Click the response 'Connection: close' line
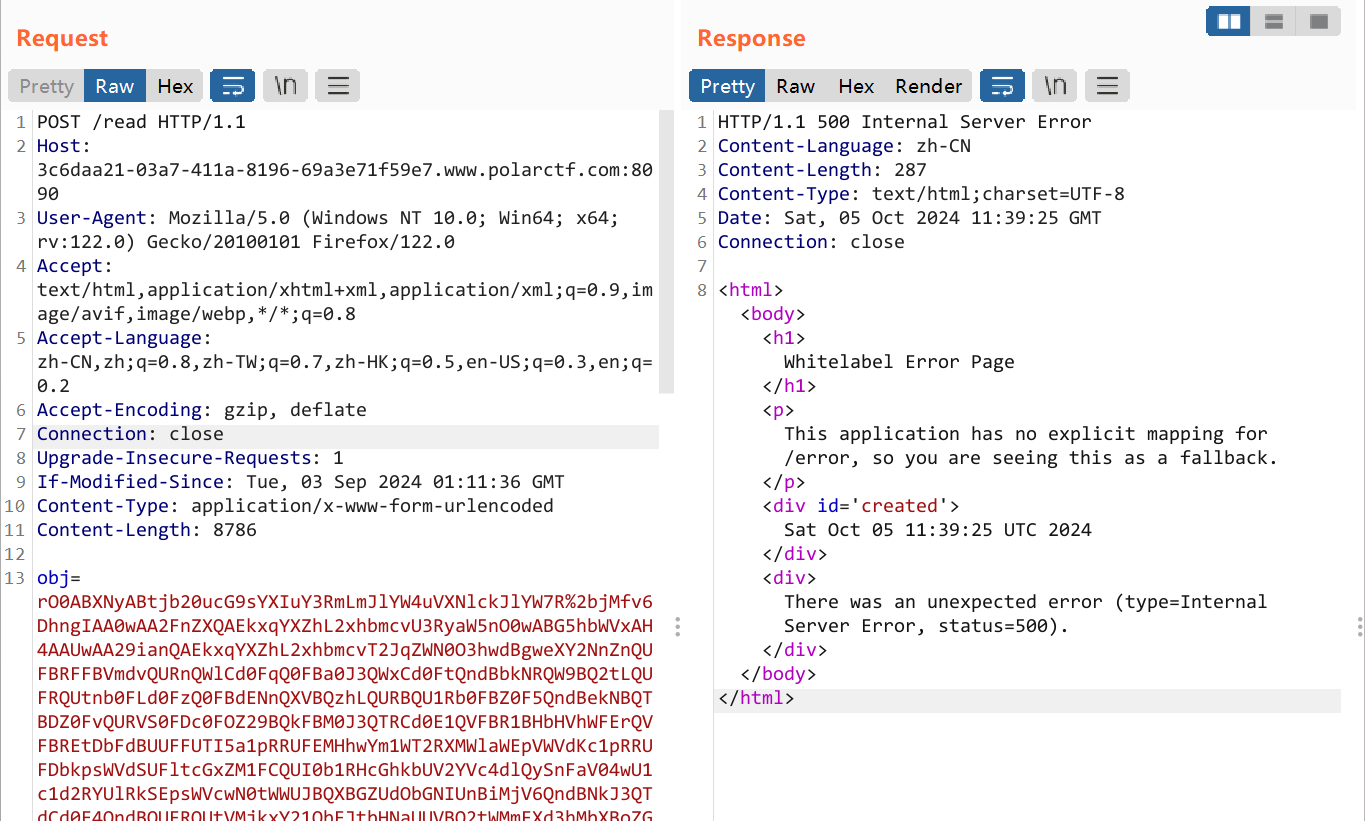The width and height of the screenshot is (1365, 821). pyautogui.click(x=811, y=242)
